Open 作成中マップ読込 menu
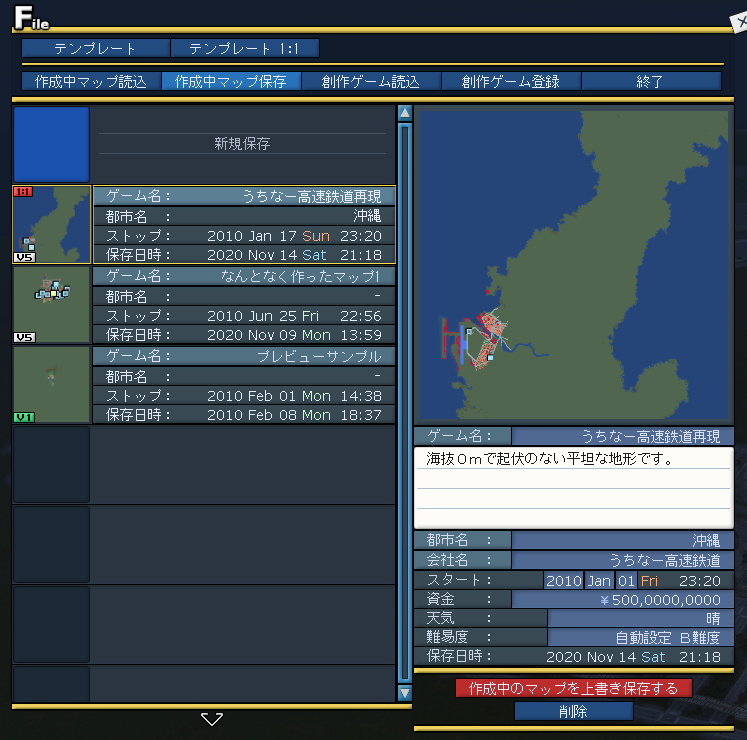This screenshot has width=747, height=740. pyautogui.click(x=91, y=82)
